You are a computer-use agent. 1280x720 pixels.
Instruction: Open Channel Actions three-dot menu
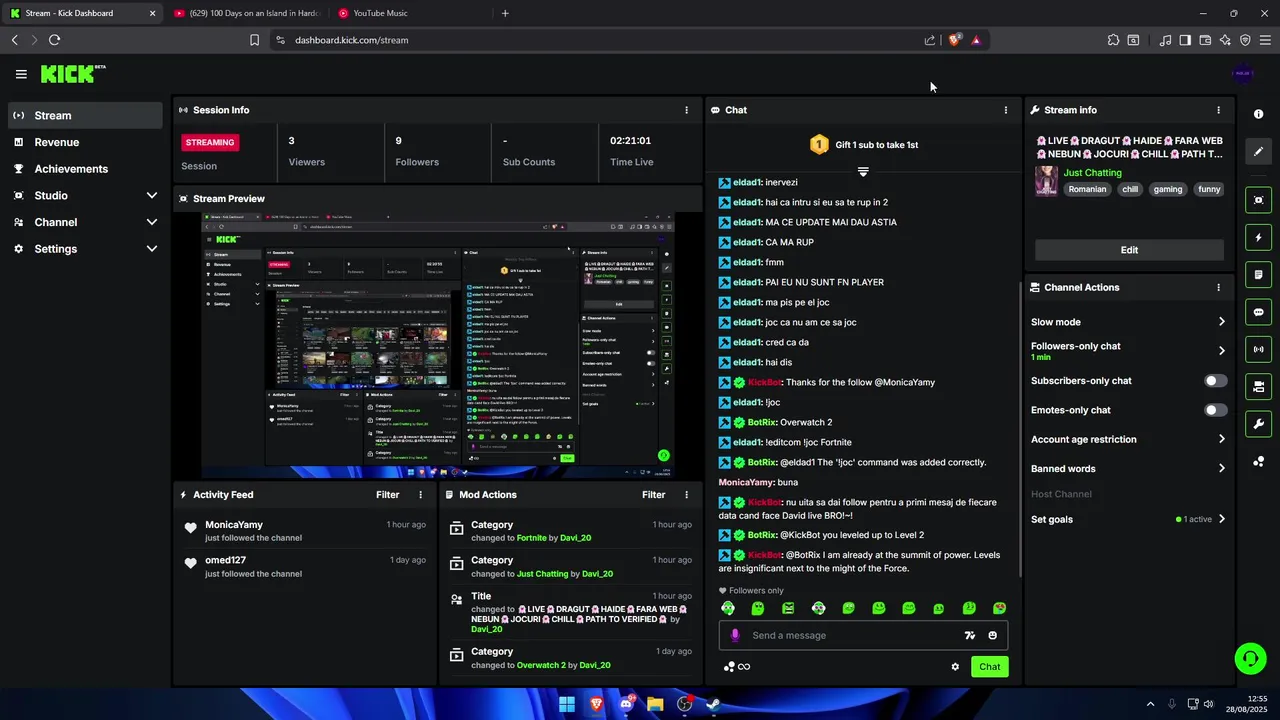tap(1218, 287)
